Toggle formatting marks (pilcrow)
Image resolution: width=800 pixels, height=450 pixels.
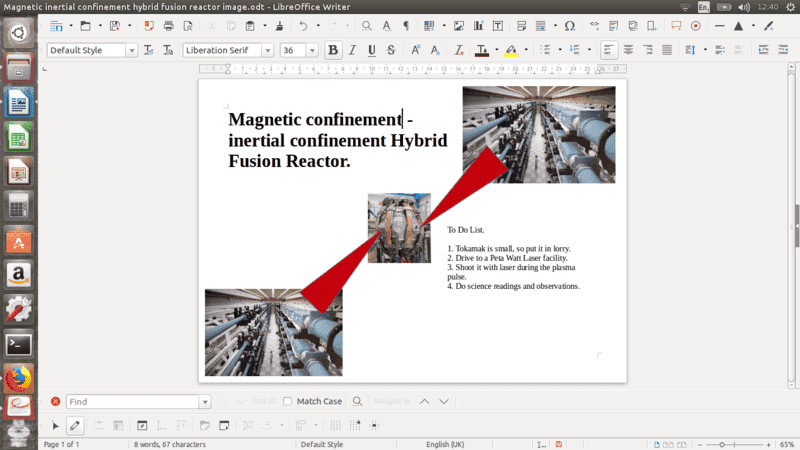(x=405, y=25)
